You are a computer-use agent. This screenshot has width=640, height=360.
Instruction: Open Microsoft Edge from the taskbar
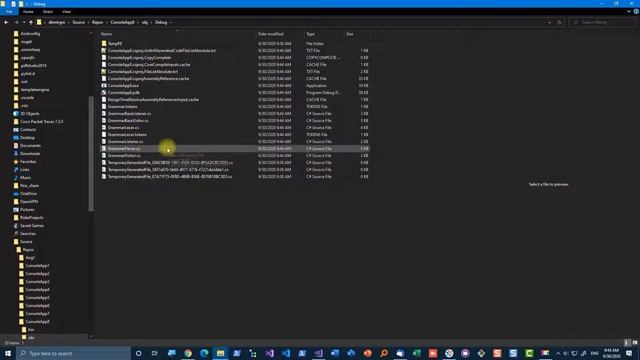point(204,353)
